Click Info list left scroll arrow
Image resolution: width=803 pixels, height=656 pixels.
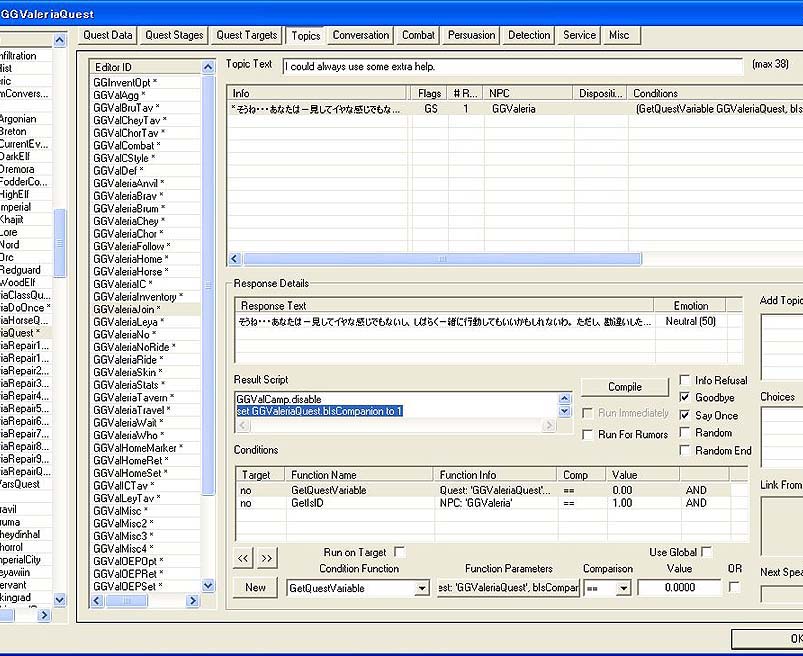[x=235, y=259]
